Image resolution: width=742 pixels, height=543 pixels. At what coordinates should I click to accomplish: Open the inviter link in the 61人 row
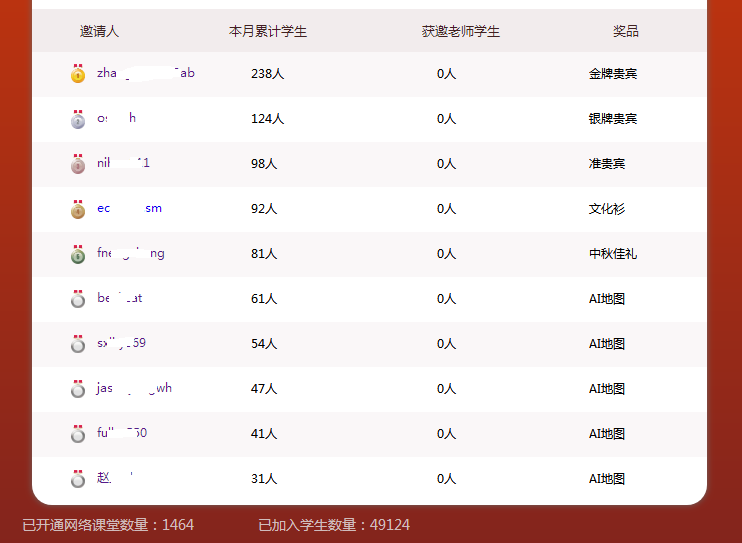(x=119, y=298)
